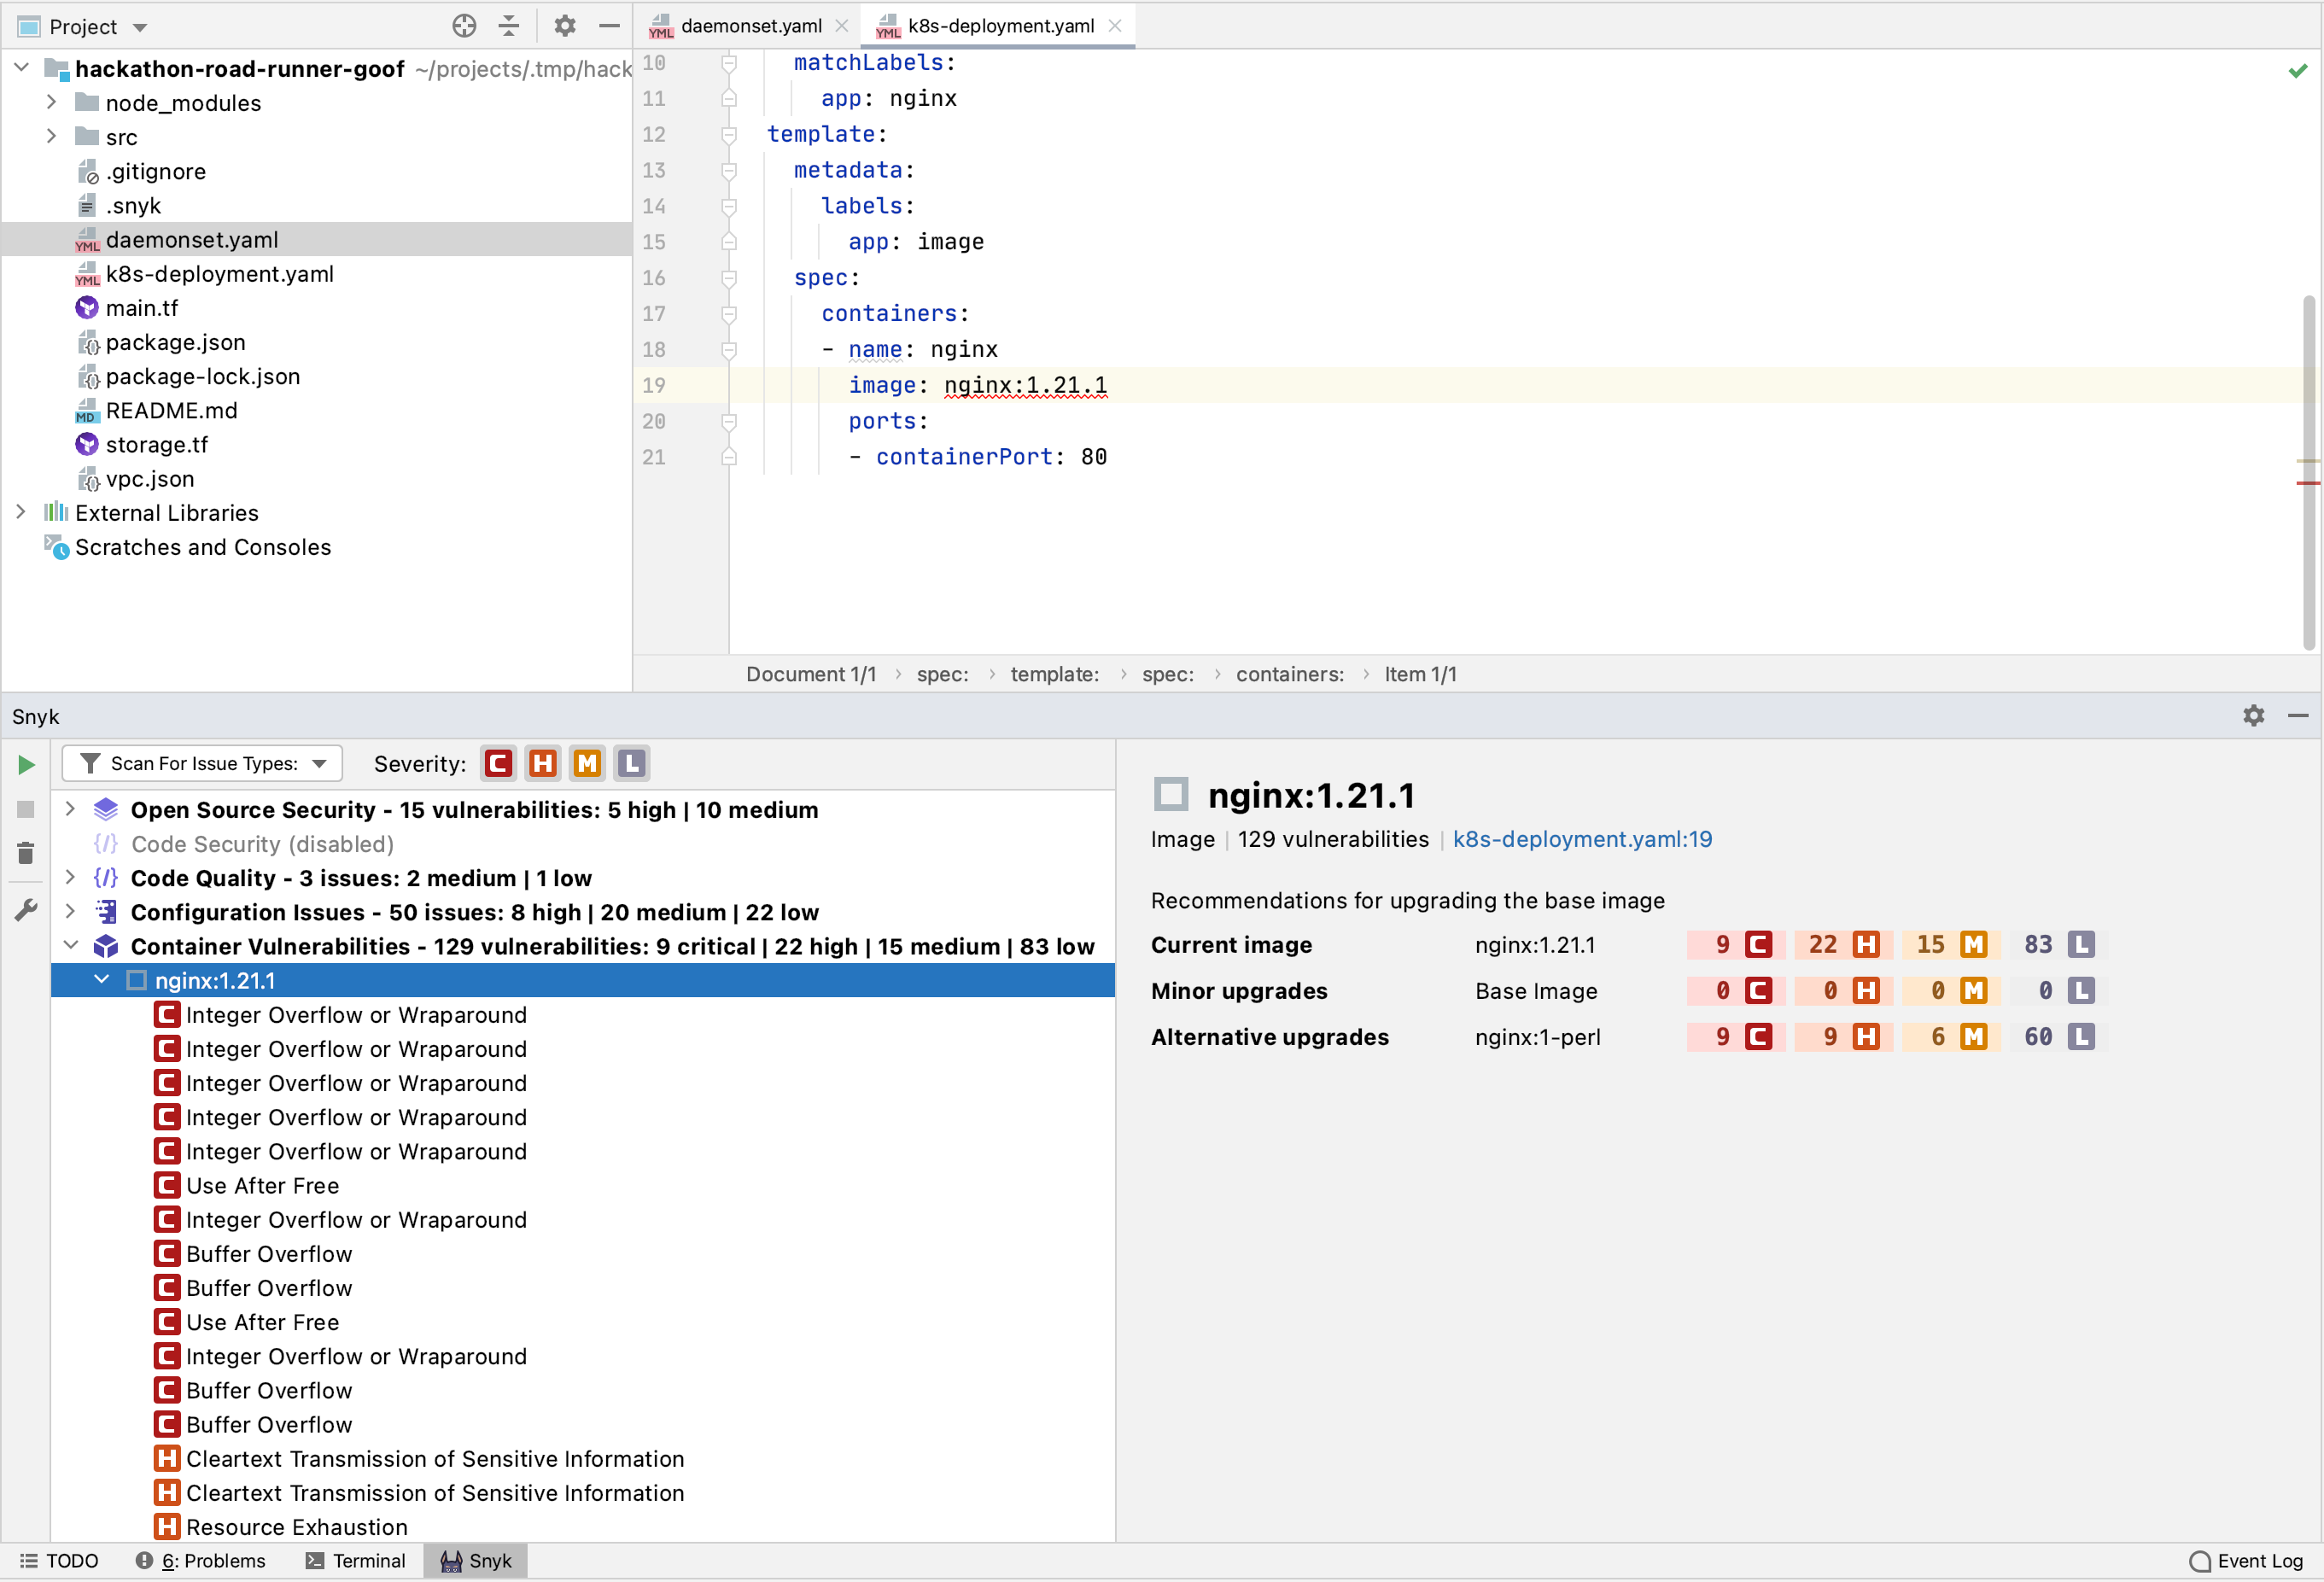The image size is (2324, 1582).
Task: Open Scan For Issue Types dropdown
Action: (x=202, y=764)
